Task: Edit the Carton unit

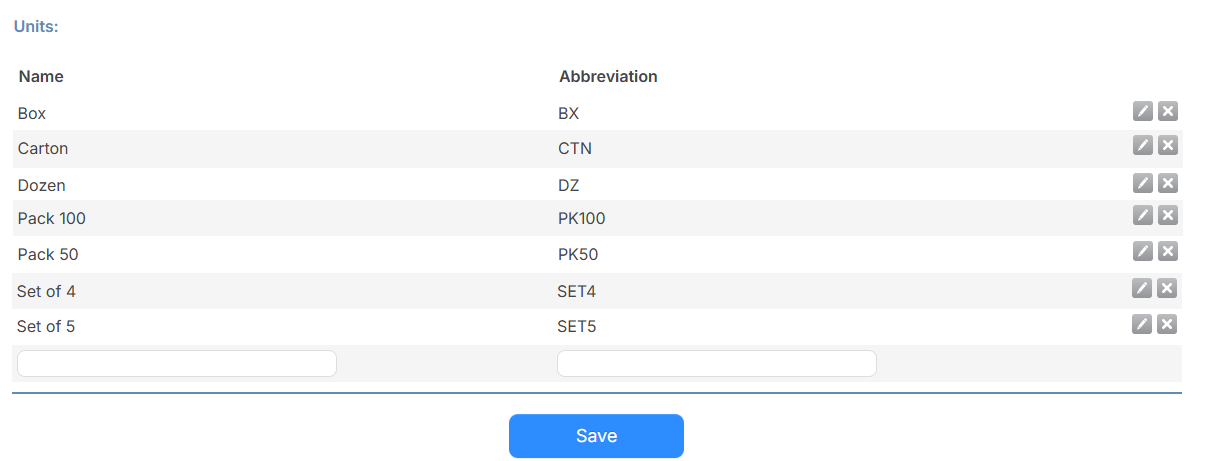Action: pyautogui.click(x=1143, y=146)
